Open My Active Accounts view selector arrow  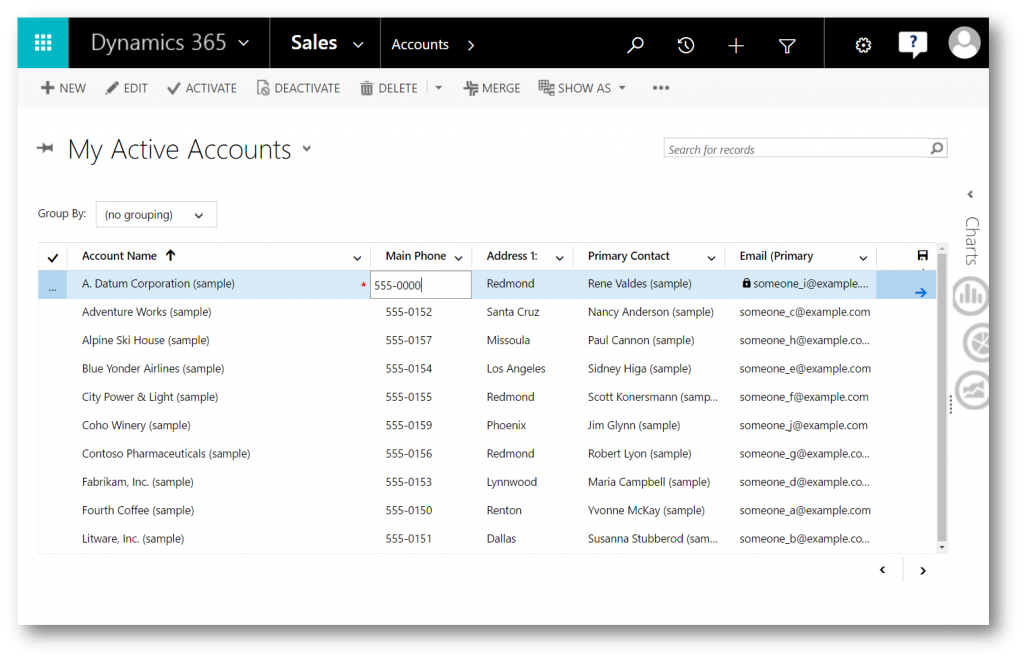(x=307, y=148)
